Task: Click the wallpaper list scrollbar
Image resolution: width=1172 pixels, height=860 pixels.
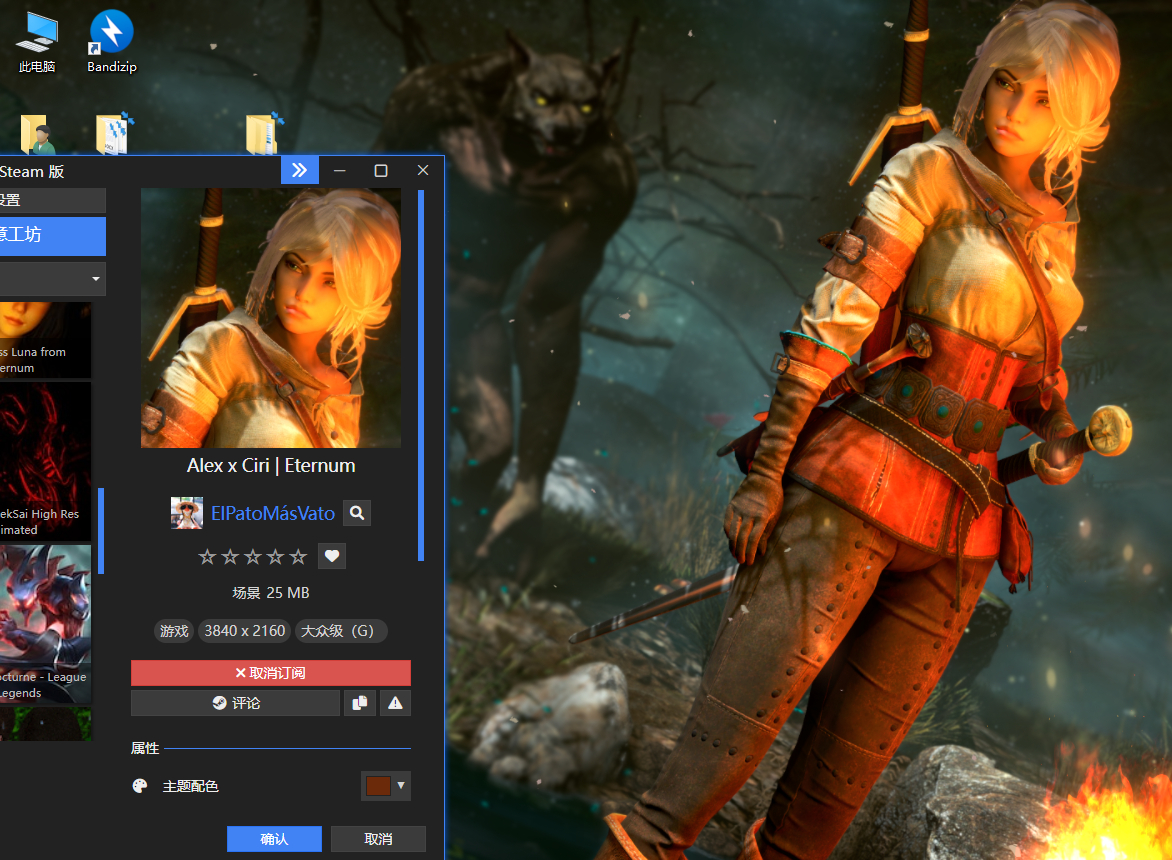Action: (101, 531)
